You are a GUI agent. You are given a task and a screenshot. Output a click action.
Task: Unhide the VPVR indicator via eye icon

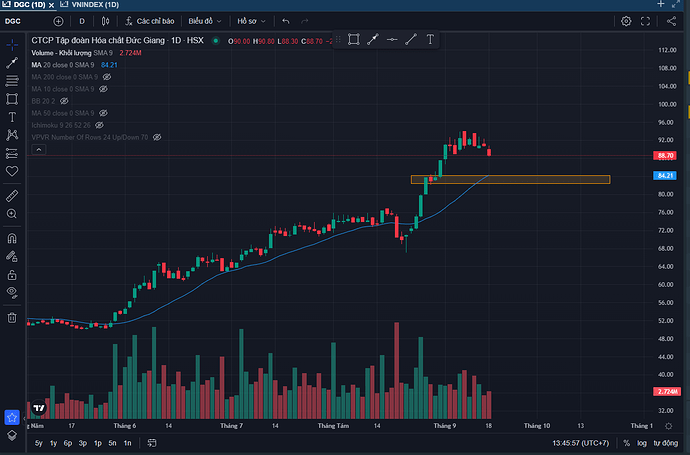click(x=157, y=137)
